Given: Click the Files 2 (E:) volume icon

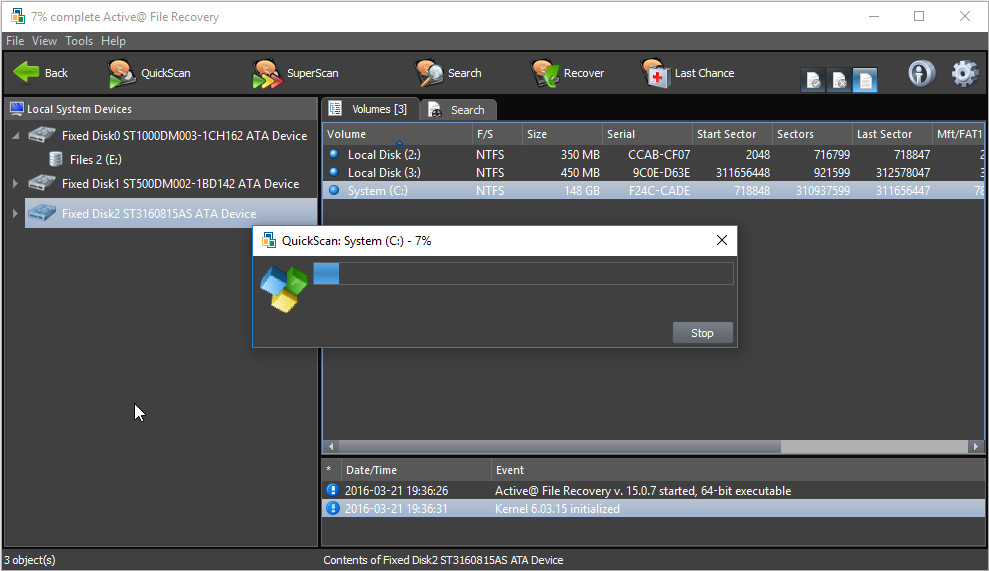Looking at the screenshot, I should click(56, 159).
